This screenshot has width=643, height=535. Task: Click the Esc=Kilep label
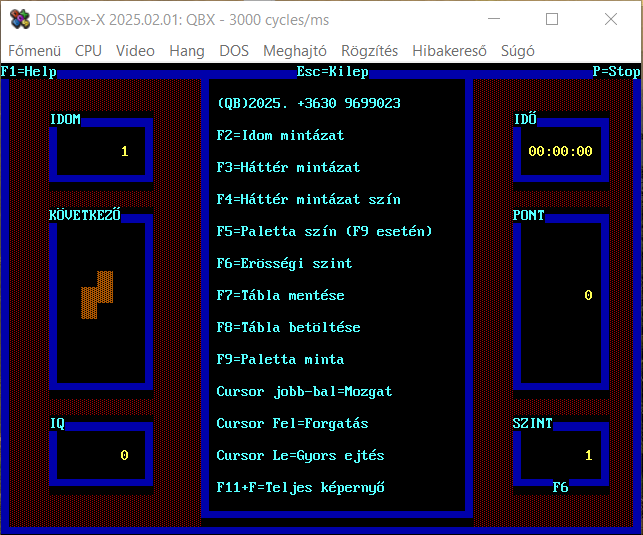click(x=333, y=72)
